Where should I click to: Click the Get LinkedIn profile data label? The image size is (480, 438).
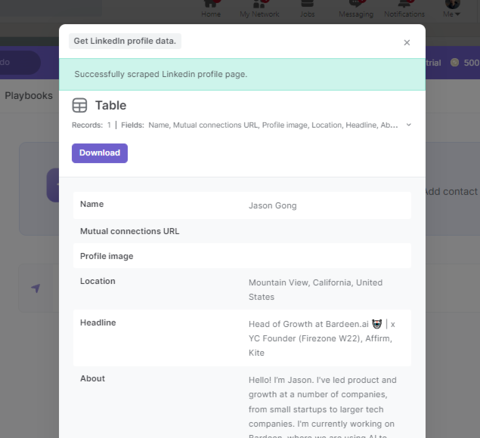125,41
